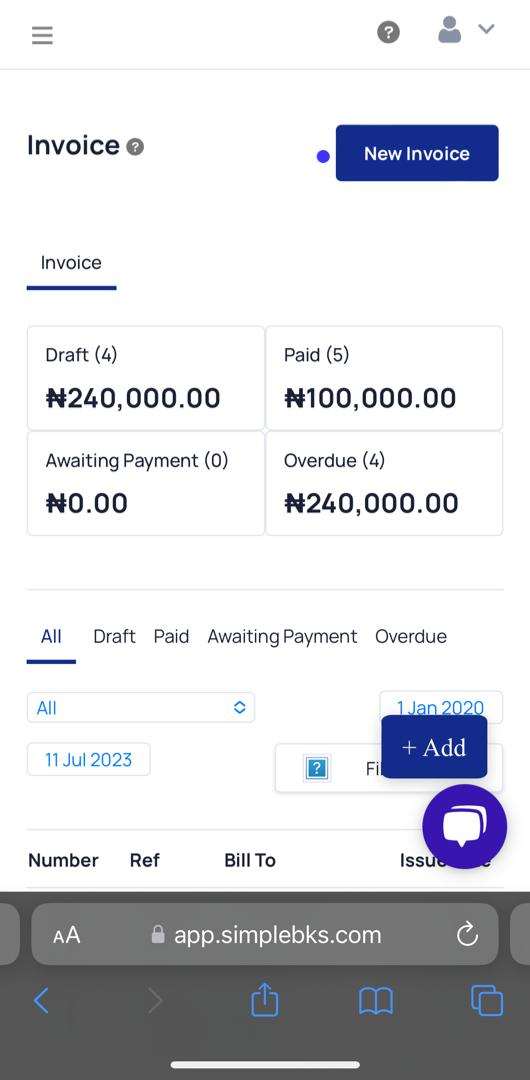Tap the app.simplebks.com address bar
Screen dimensions: 530x1080
(265, 935)
